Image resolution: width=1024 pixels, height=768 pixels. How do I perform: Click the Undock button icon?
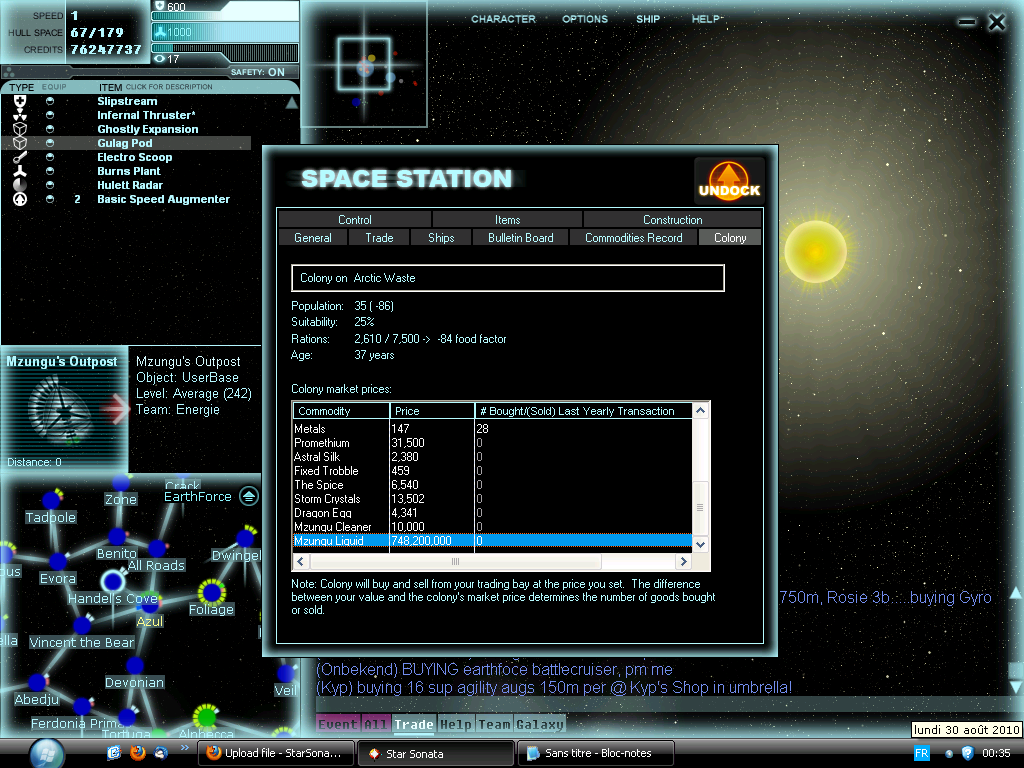click(x=729, y=181)
